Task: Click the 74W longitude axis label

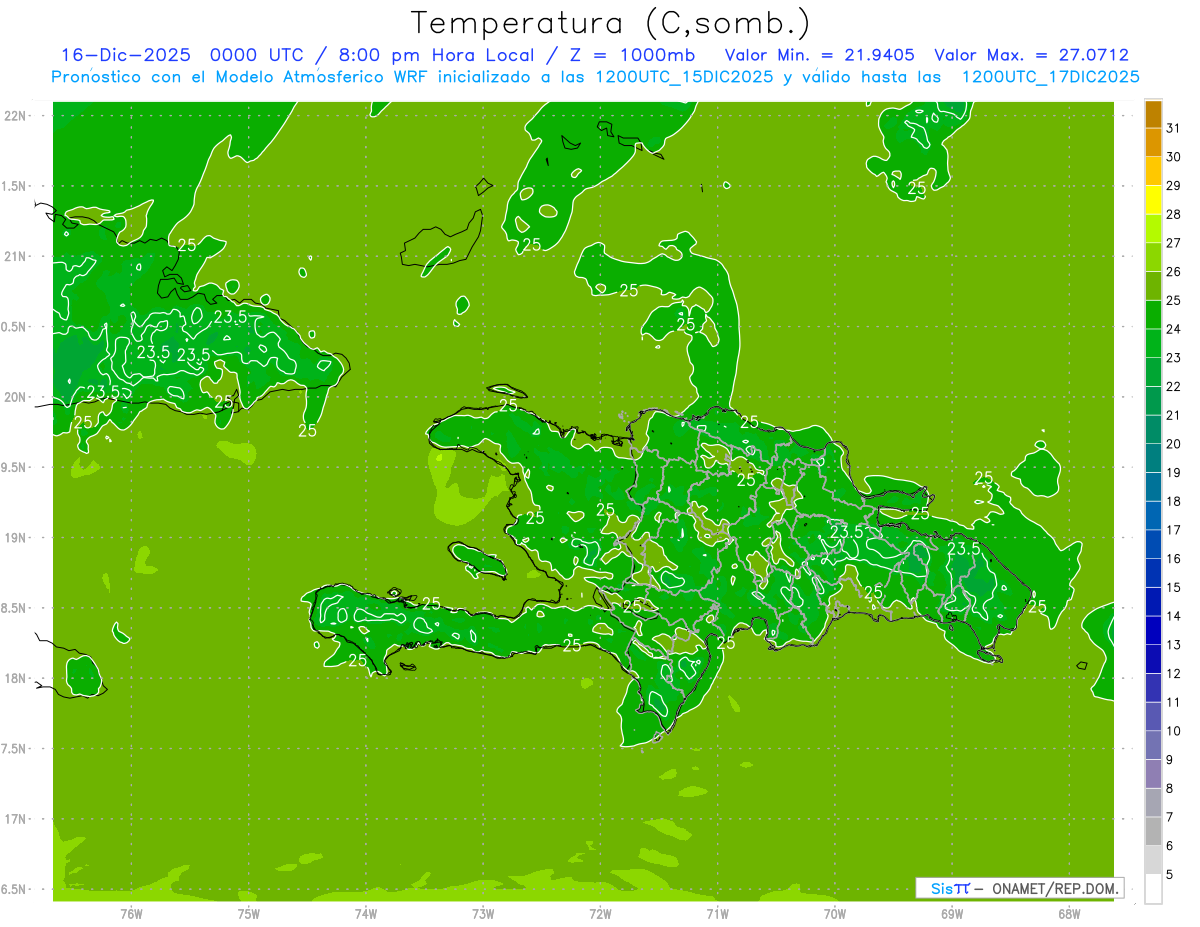Action: point(366,914)
